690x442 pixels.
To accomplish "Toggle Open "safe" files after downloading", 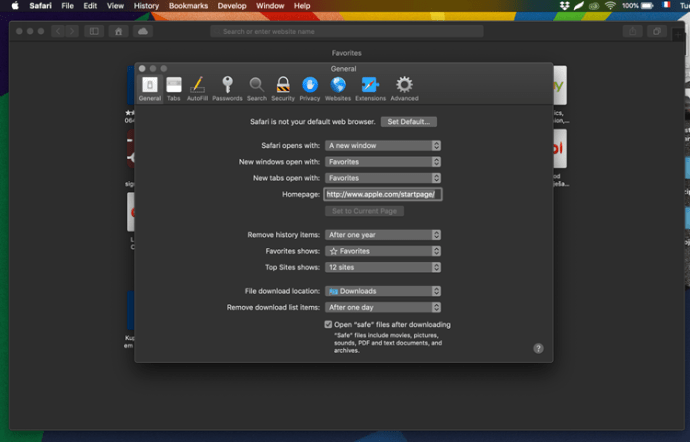I will click(328, 324).
